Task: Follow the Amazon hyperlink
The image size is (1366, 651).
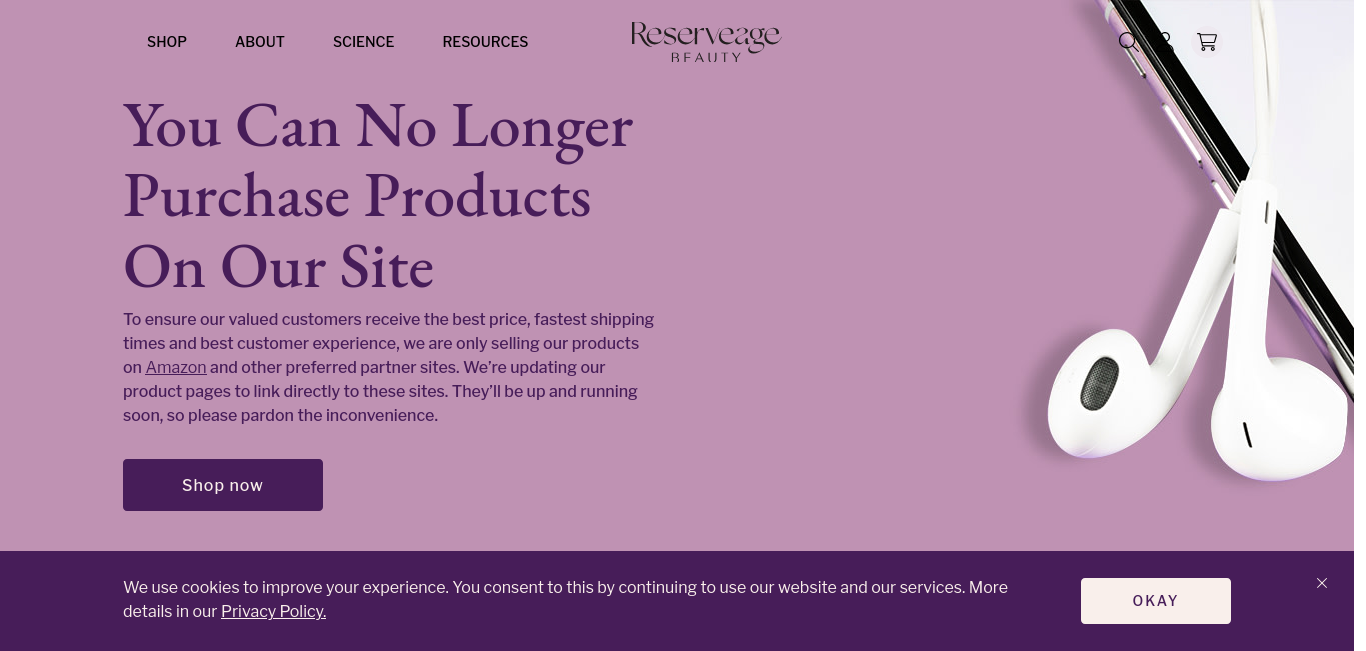Action: pos(176,367)
